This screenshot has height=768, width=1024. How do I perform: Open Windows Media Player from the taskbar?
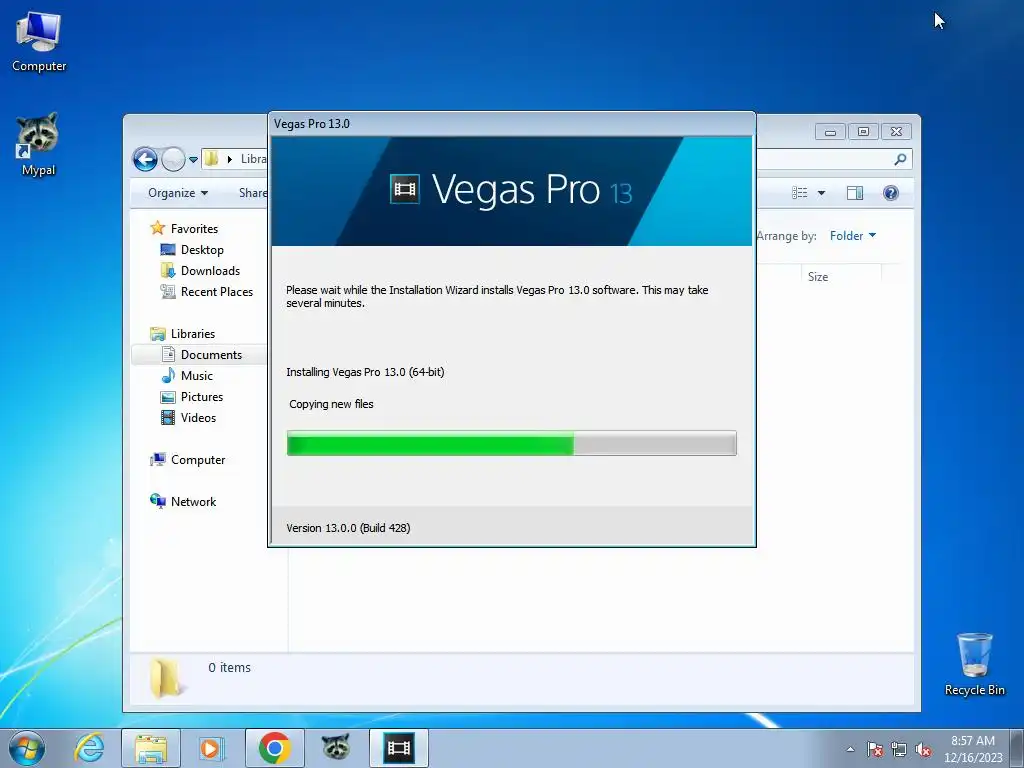211,748
